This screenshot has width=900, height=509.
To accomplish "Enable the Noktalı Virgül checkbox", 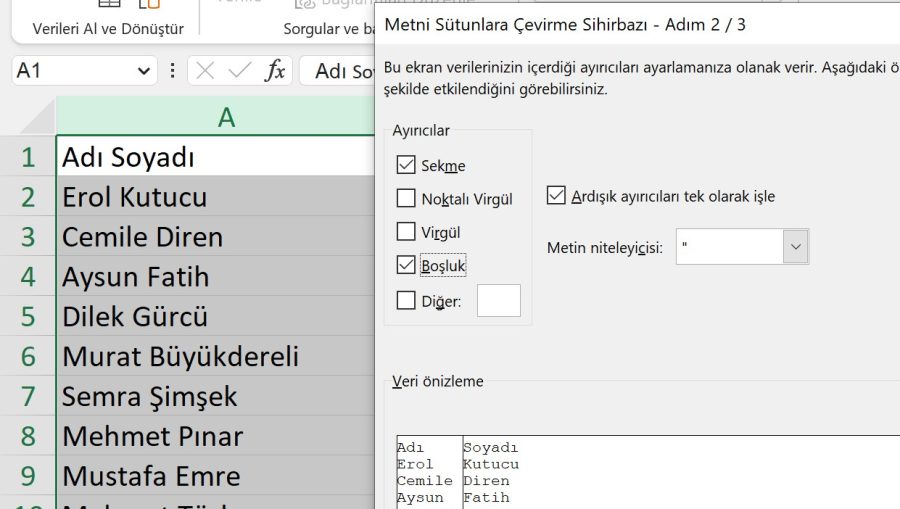I will point(406,198).
